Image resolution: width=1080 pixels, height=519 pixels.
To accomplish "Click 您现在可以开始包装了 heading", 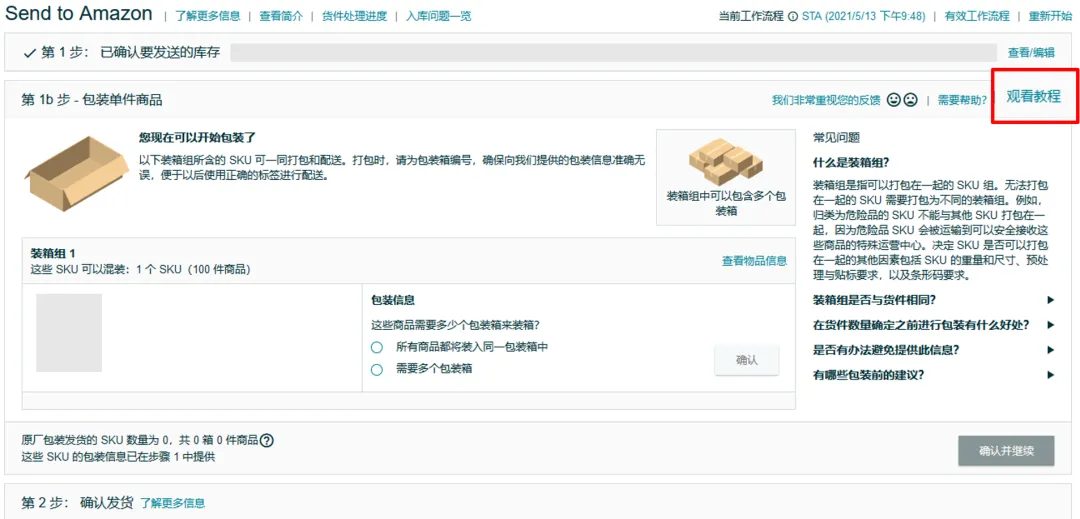I will click(x=198, y=138).
